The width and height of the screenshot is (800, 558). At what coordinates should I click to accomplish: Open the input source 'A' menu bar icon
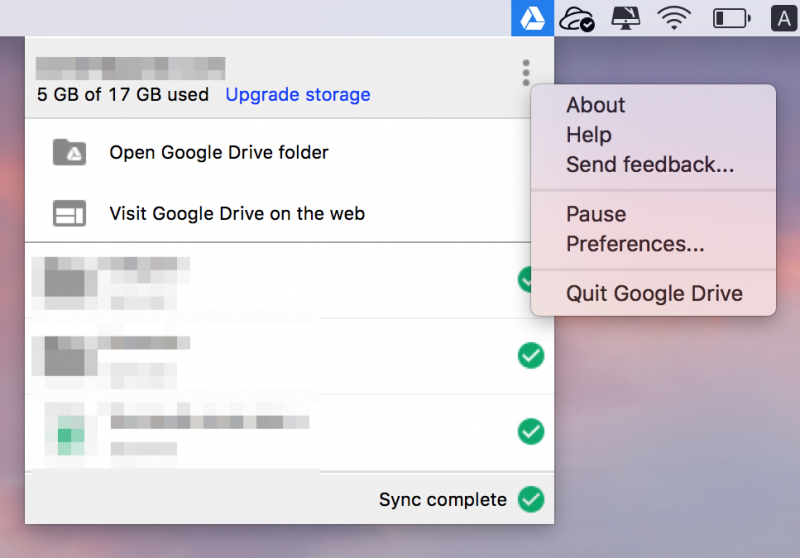coord(783,19)
